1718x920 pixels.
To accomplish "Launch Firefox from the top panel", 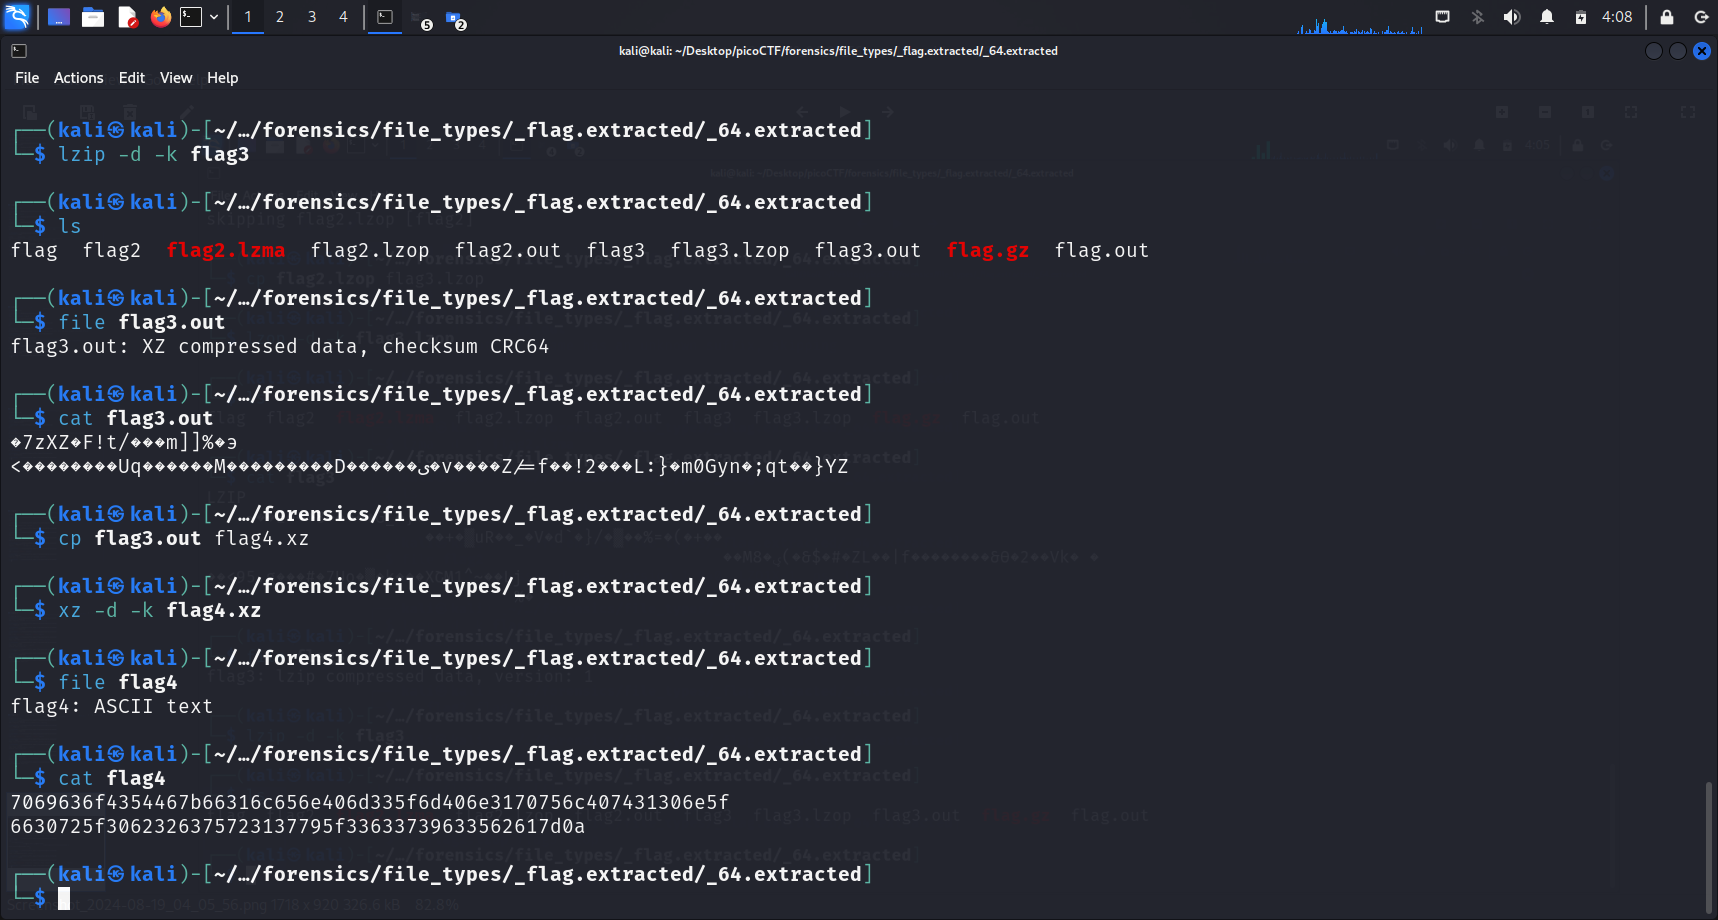I will click(x=160, y=17).
